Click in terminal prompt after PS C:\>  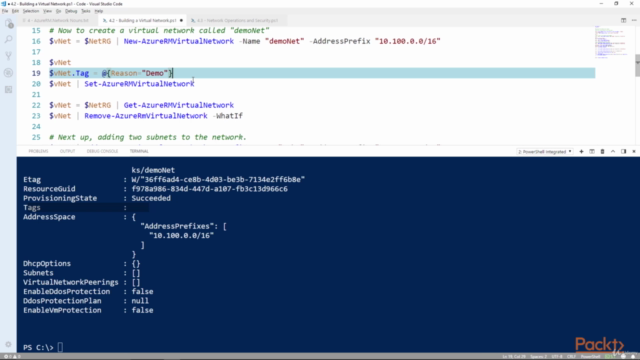(60, 347)
